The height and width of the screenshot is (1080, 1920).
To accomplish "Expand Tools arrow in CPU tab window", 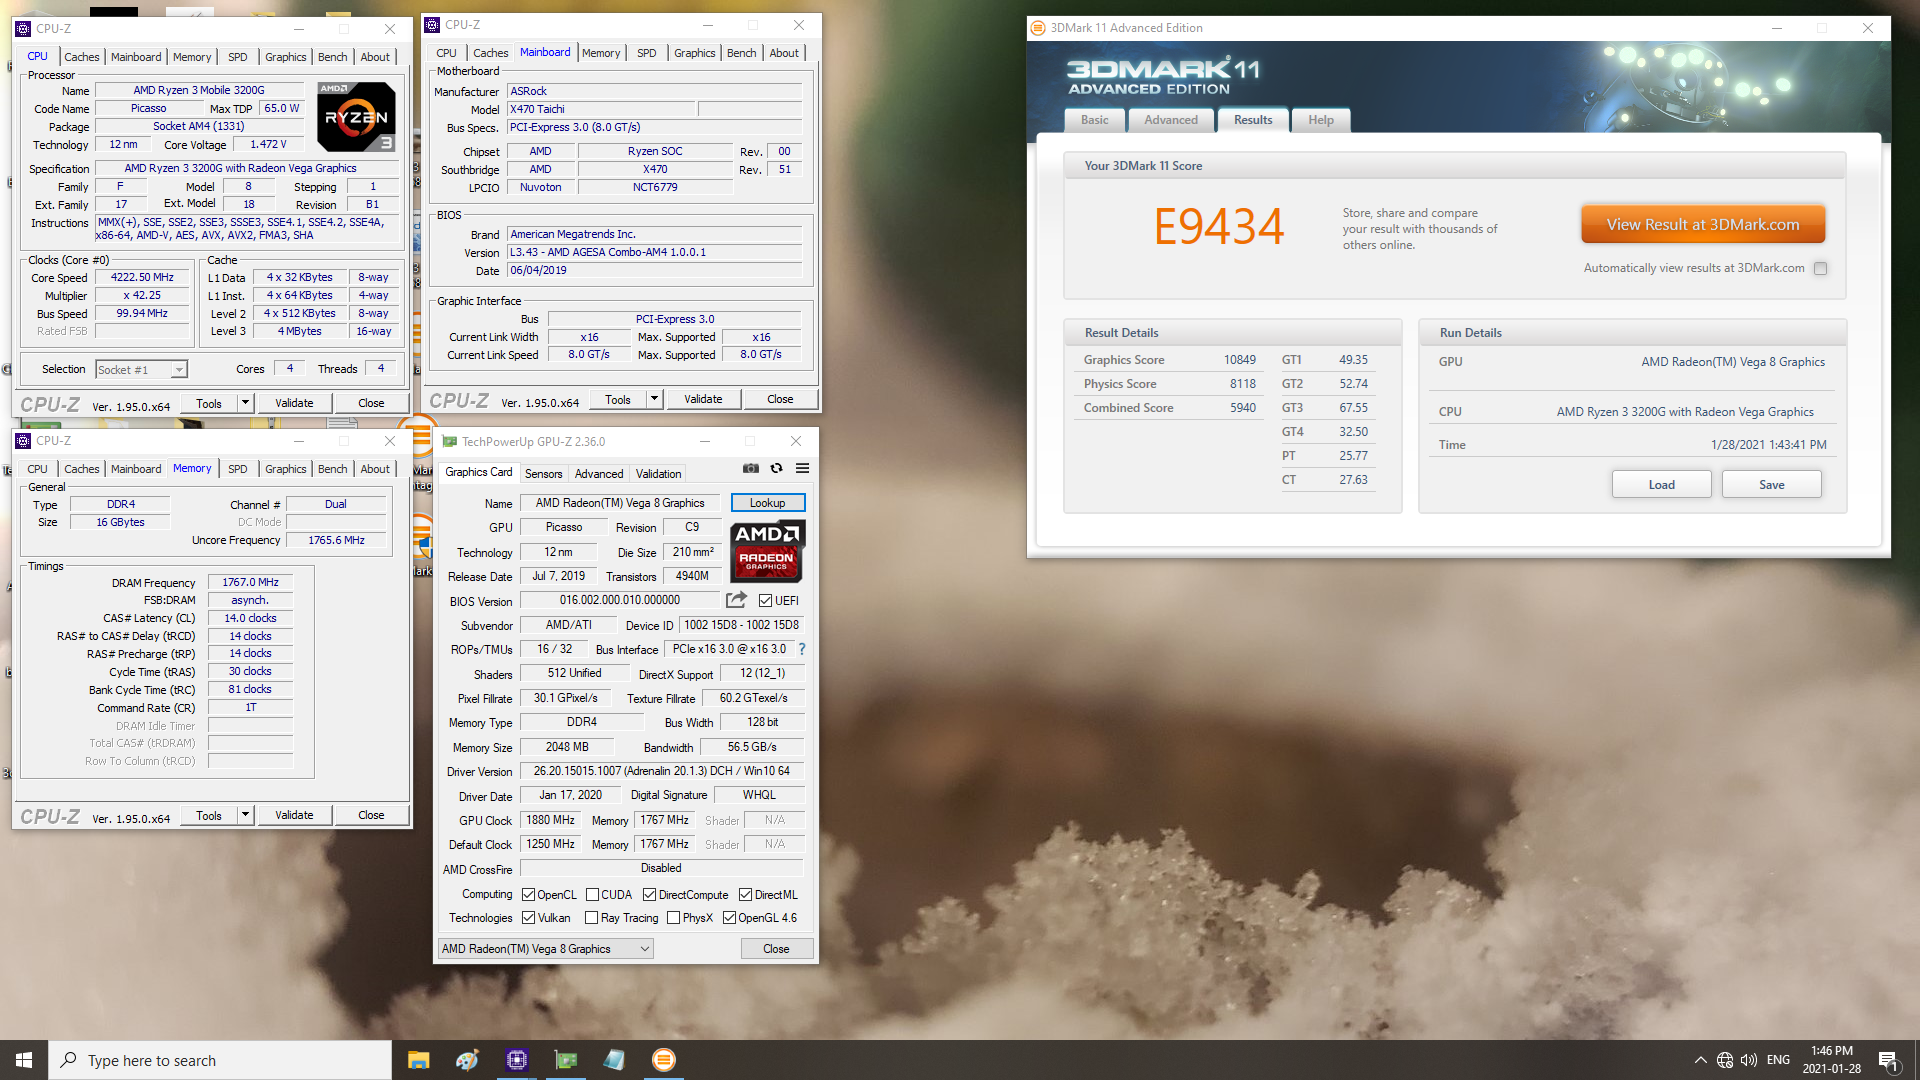I will tap(245, 403).
